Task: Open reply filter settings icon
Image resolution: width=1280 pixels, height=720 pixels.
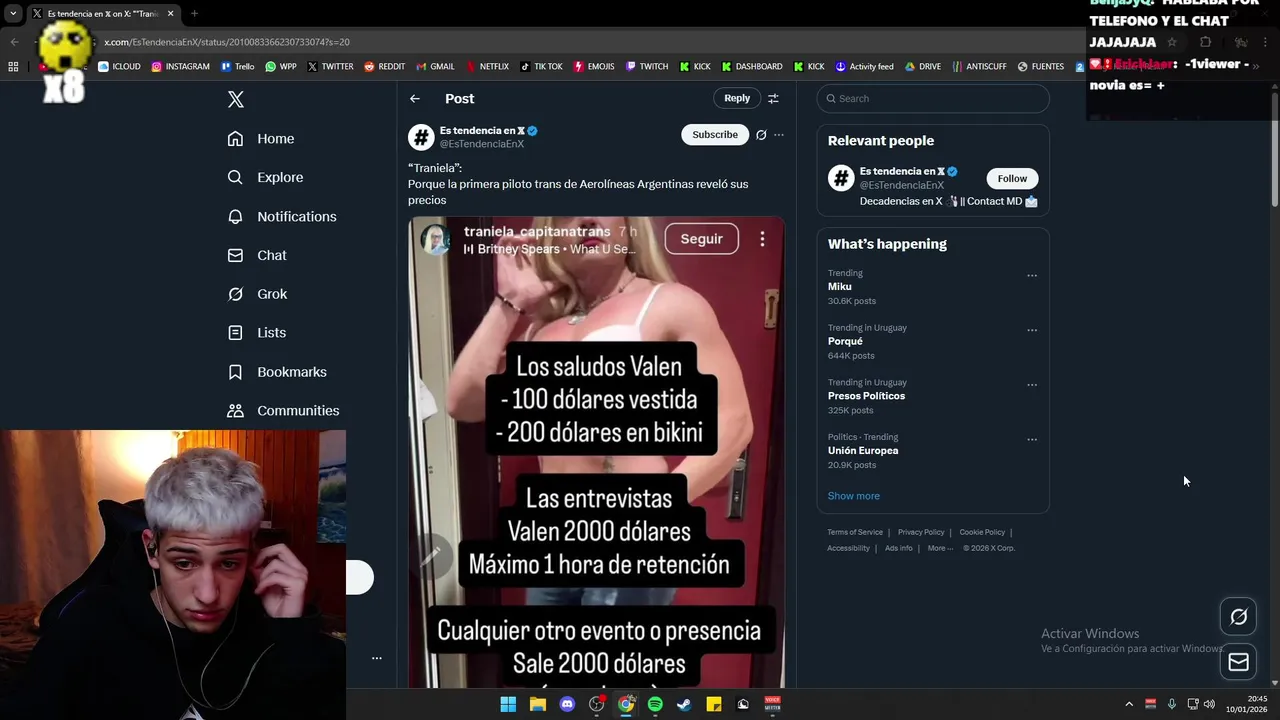Action: pyautogui.click(x=773, y=98)
